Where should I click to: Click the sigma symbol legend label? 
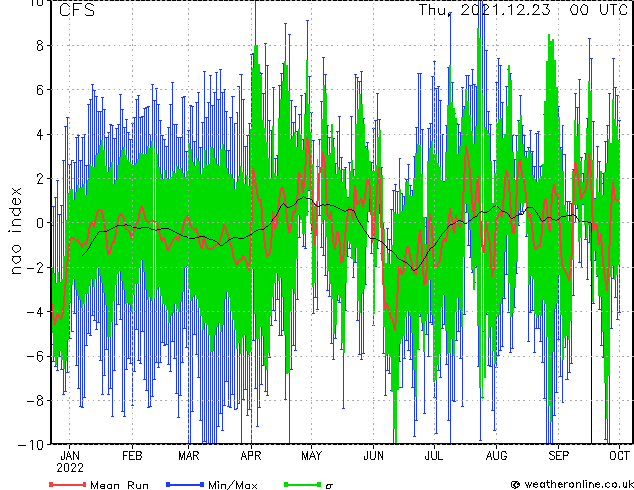329,486
